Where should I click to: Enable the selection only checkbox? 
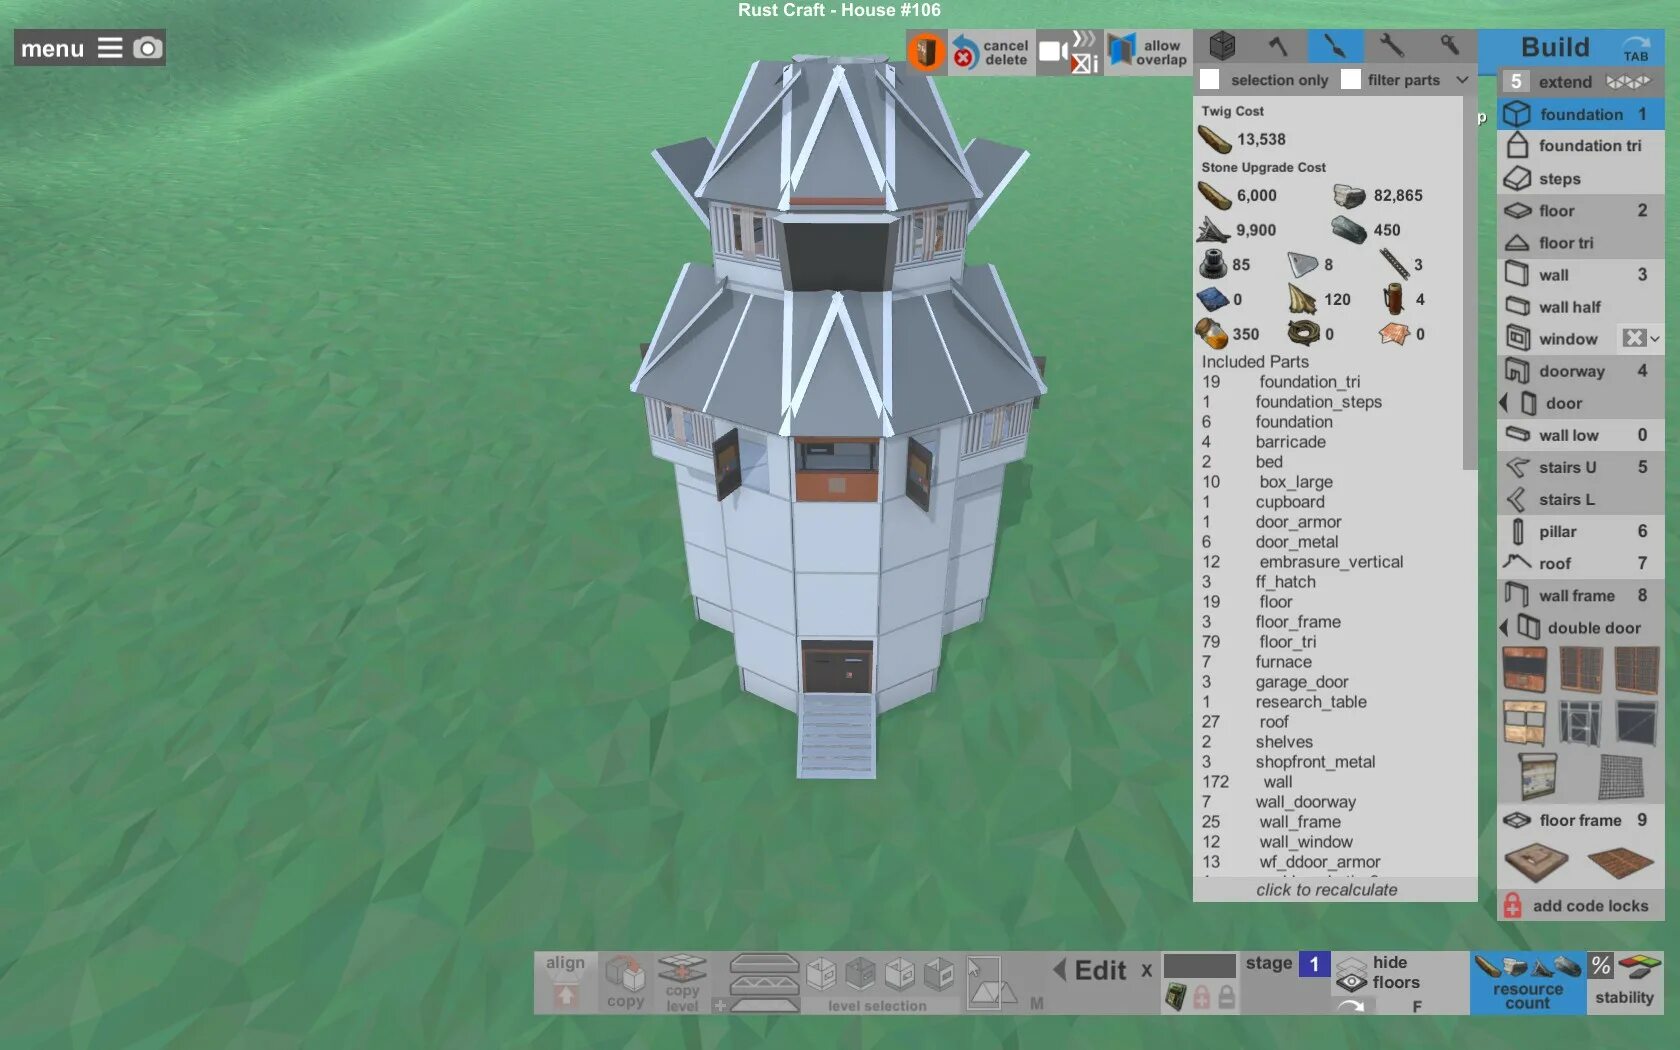(1210, 80)
